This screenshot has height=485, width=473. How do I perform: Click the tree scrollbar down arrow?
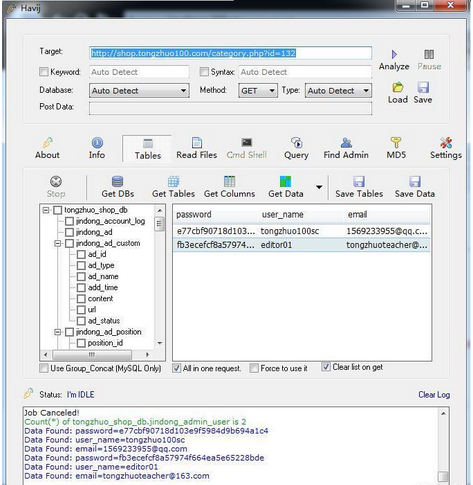[159, 343]
